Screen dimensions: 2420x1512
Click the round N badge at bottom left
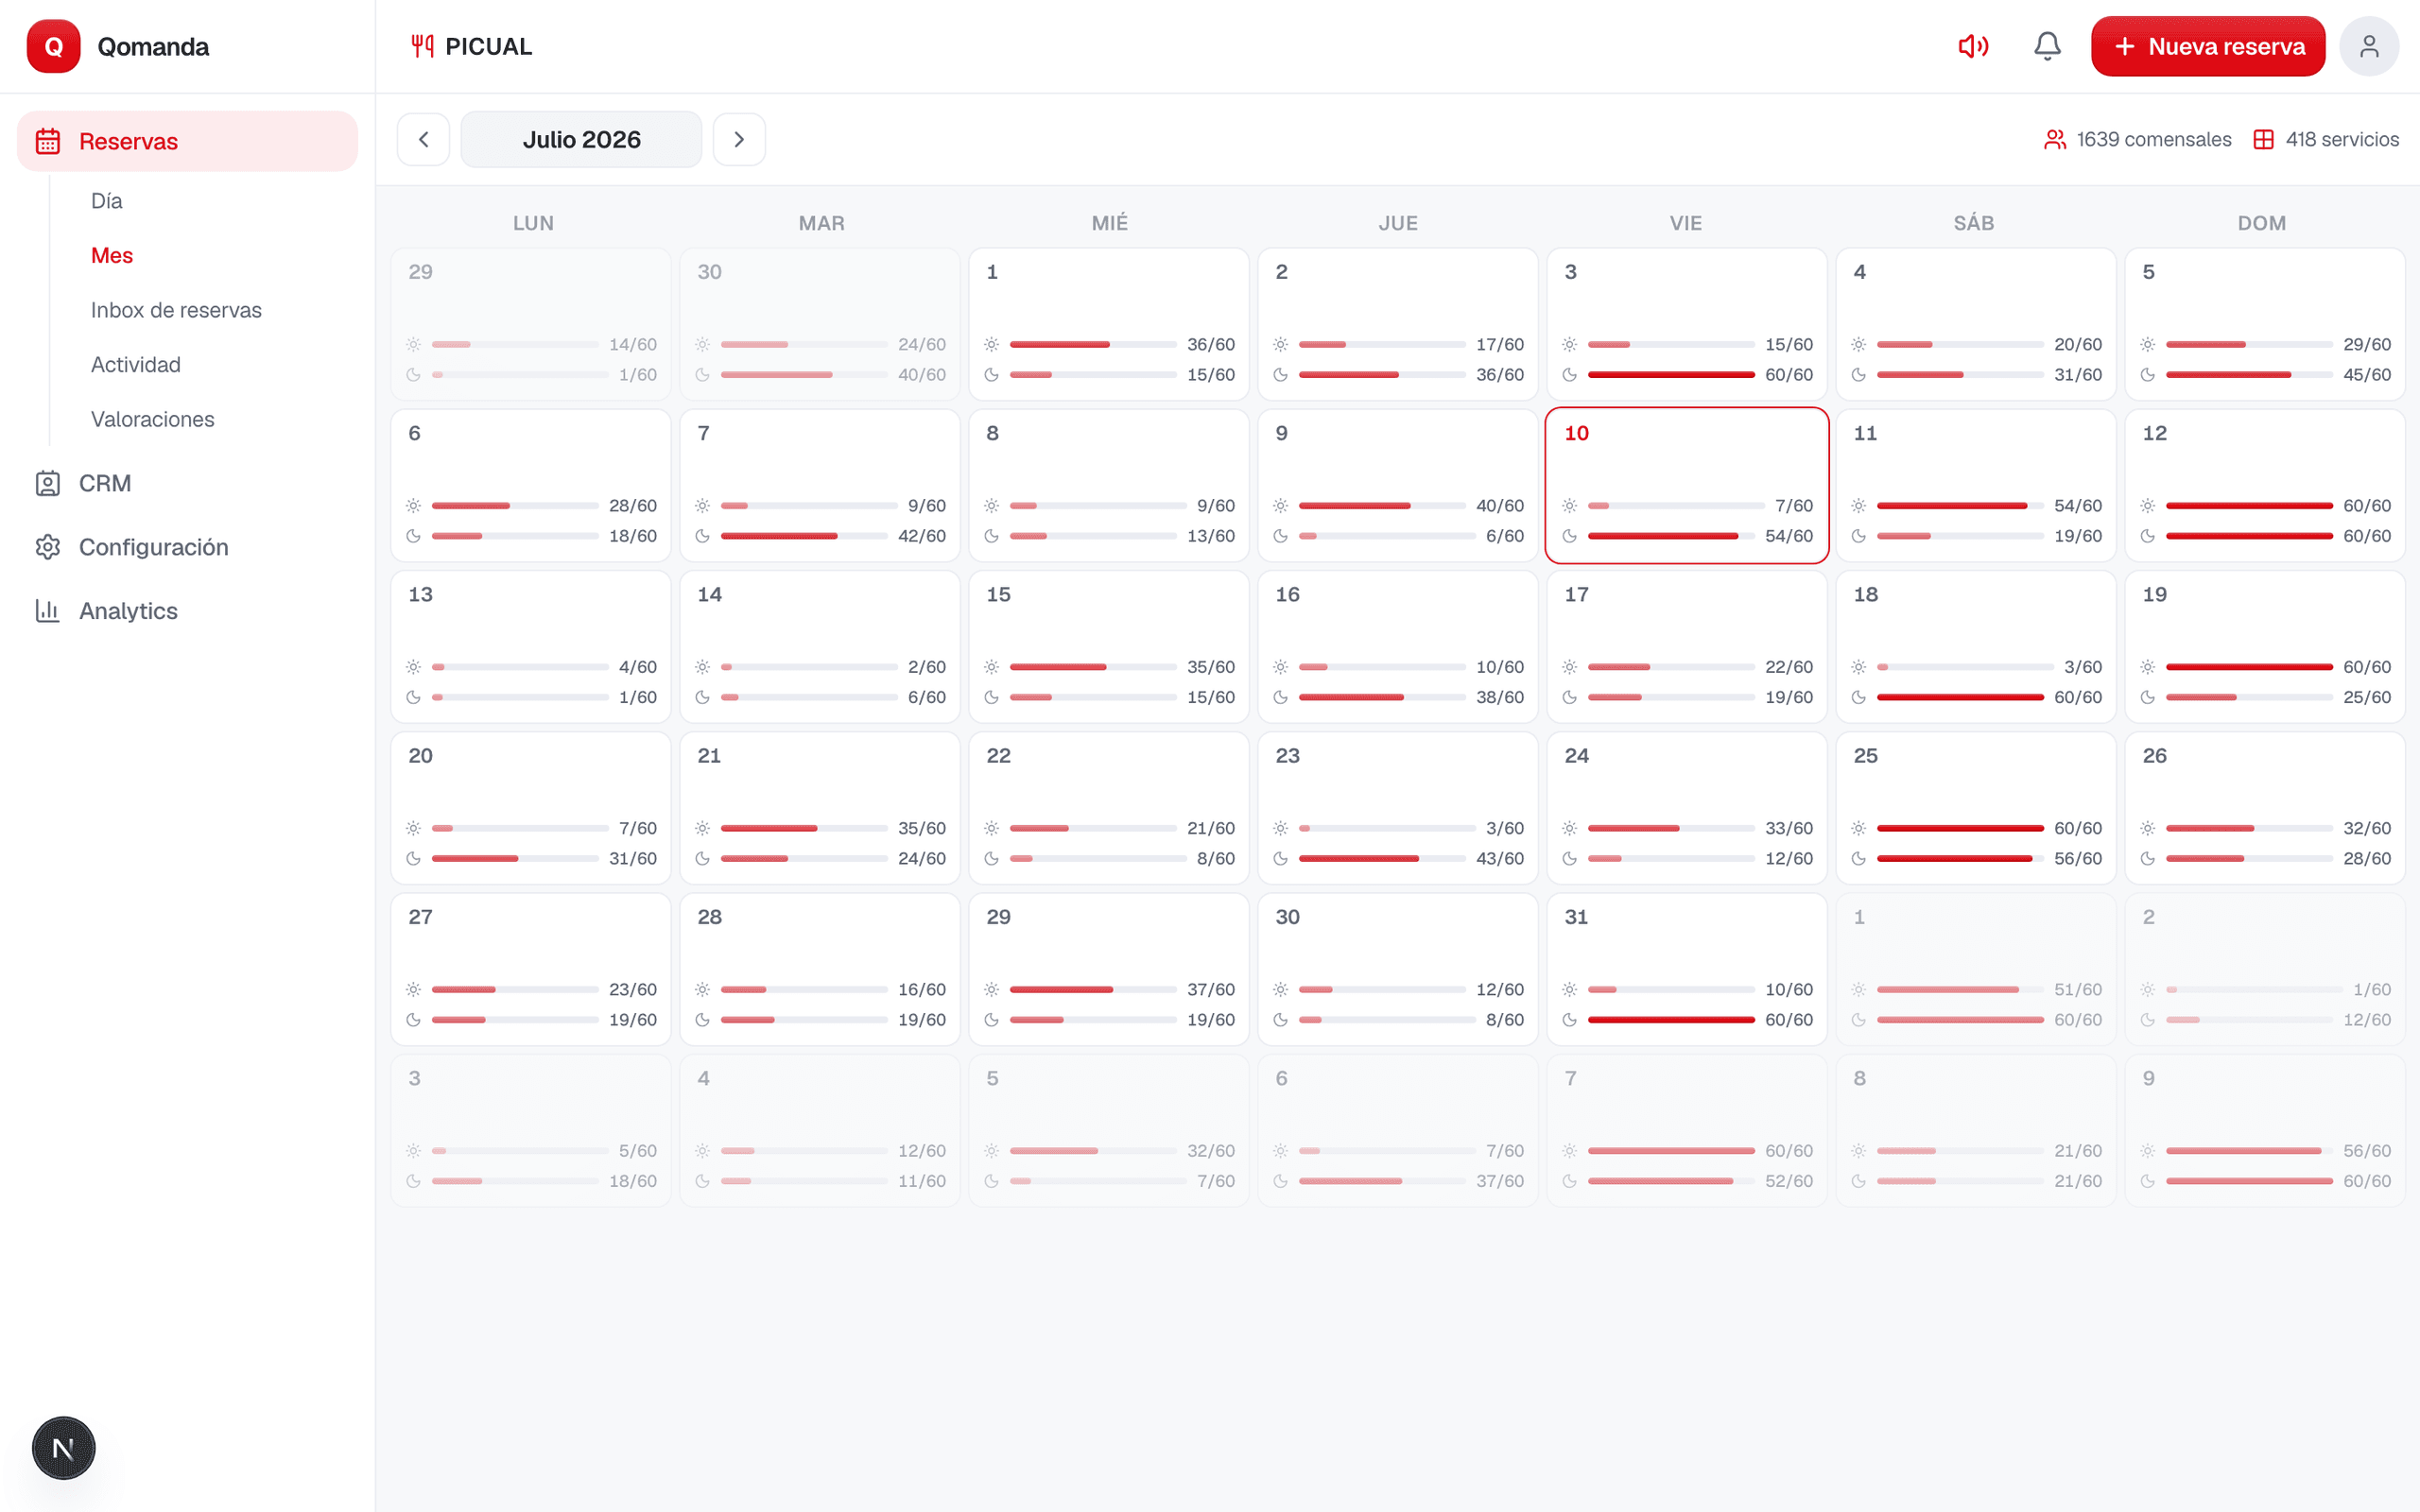coord(63,1447)
